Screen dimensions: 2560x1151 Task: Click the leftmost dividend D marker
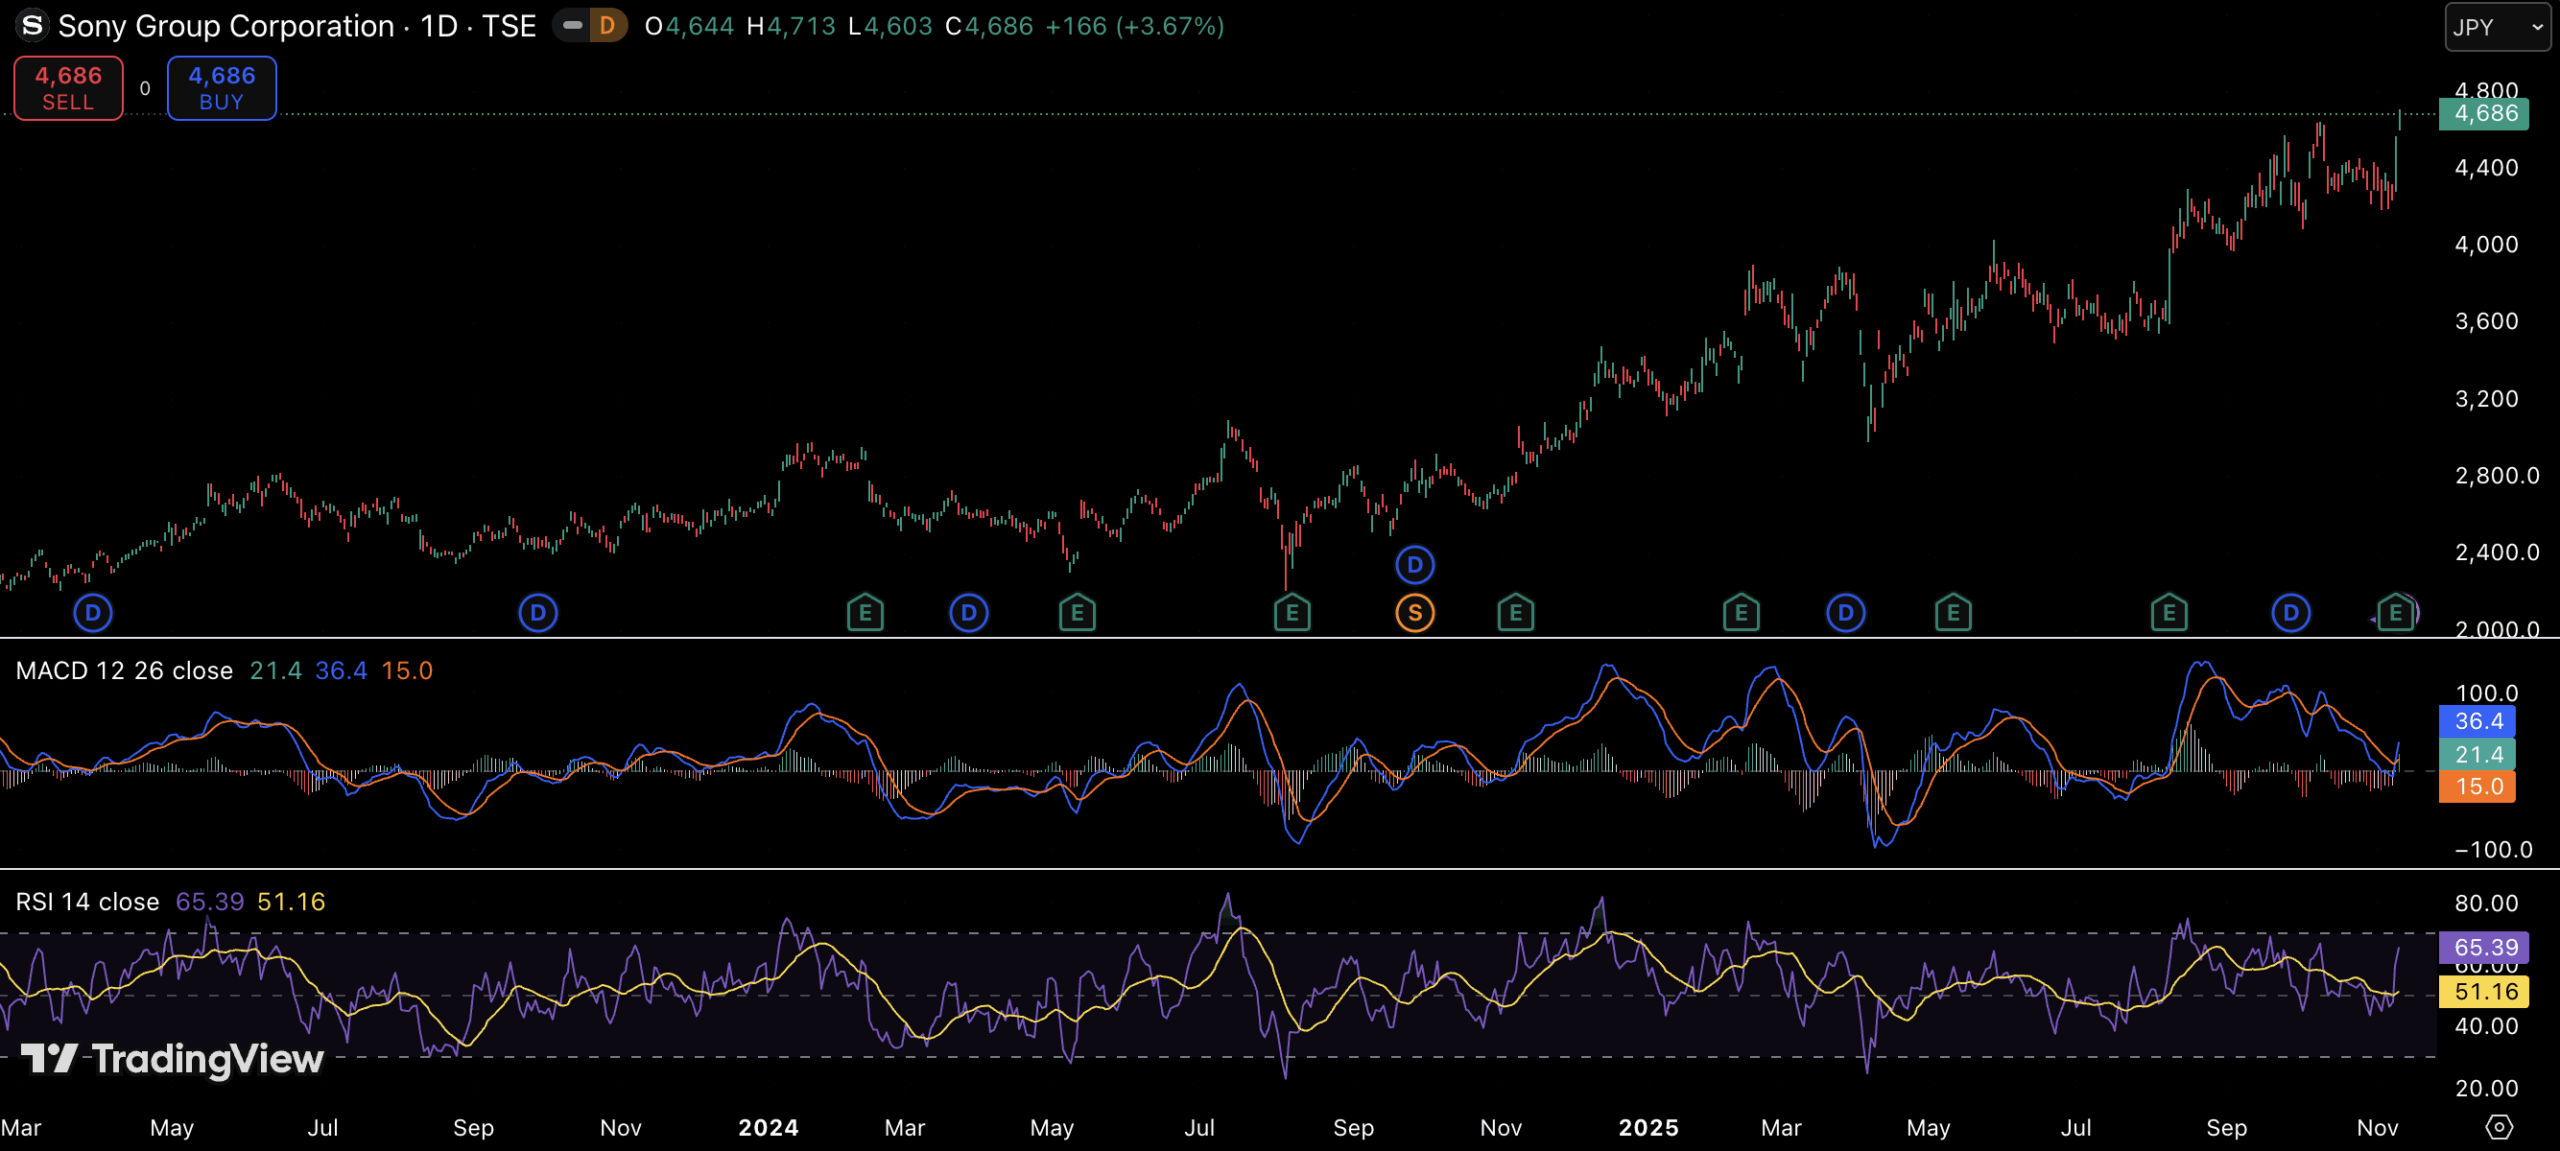[x=93, y=613]
